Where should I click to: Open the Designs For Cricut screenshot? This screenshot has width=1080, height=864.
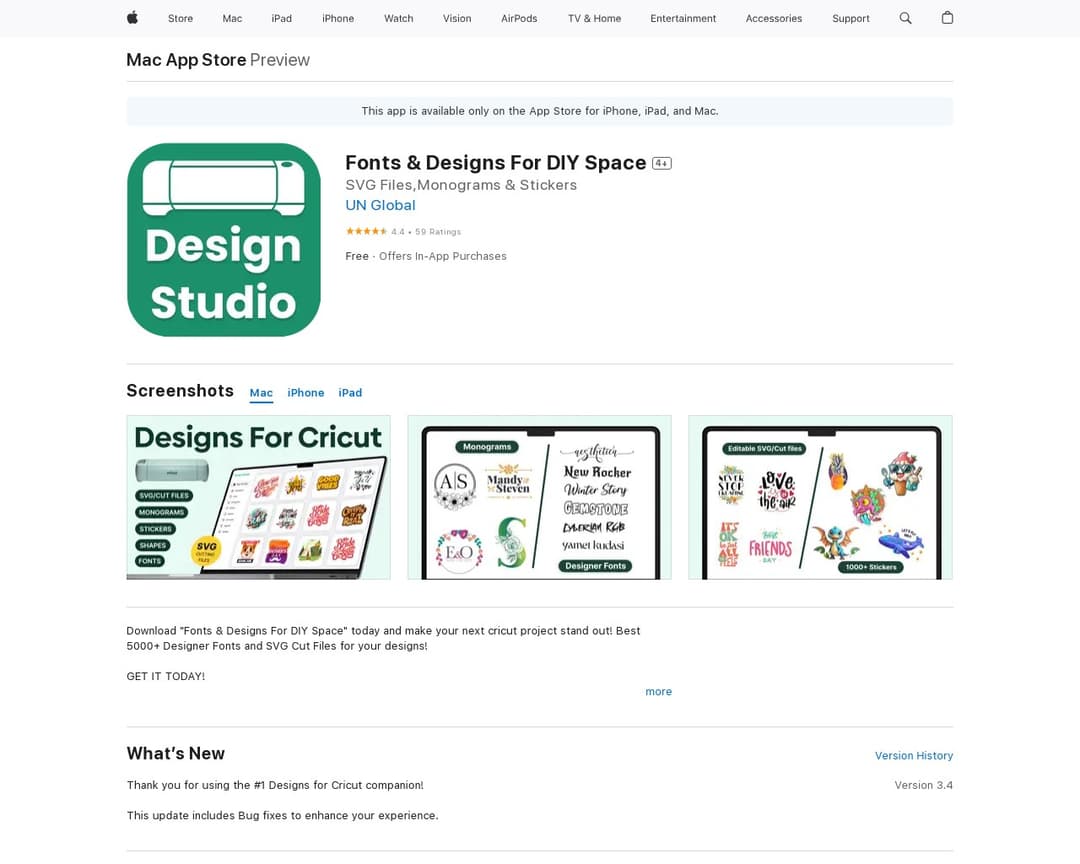[x=258, y=497]
